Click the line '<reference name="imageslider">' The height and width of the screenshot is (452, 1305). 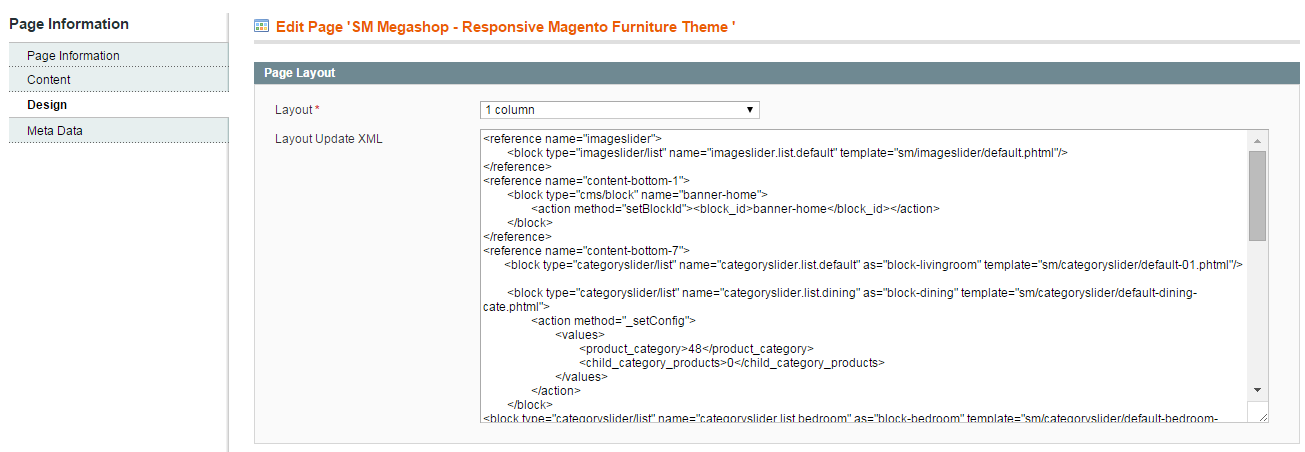tap(572, 139)
